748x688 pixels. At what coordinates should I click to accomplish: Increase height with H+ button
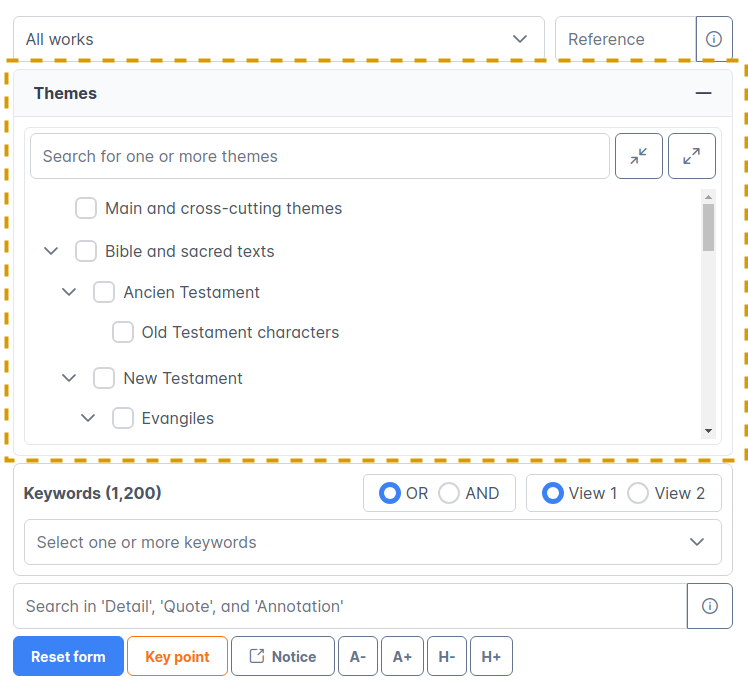pos(491,657)
